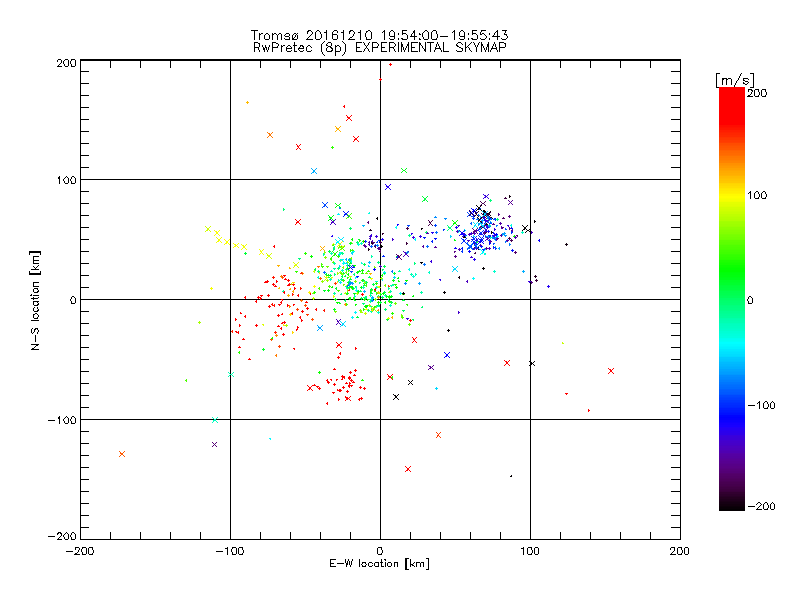
Task: Click the y-axis tick label '100'
Action: [66, 180]
